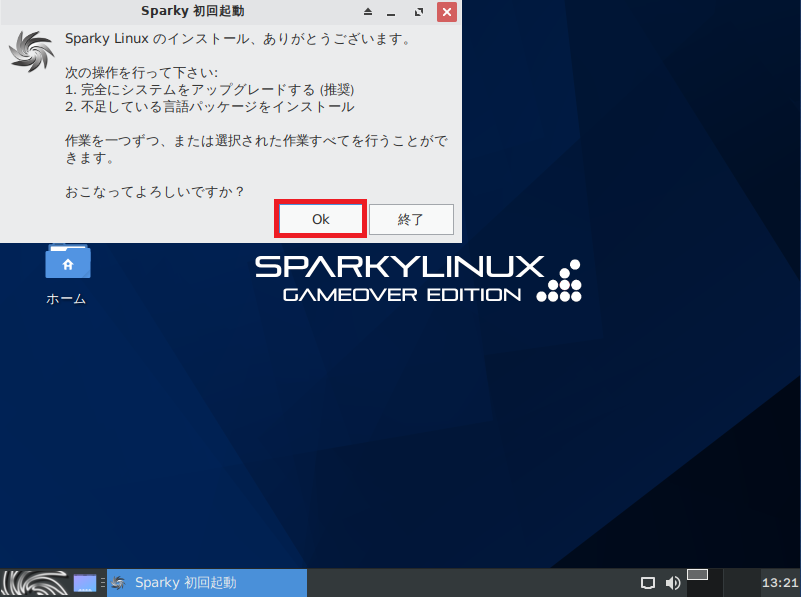Open the ホーム folder desktop icon
Screen dimensions: 801x597
coord(67,275)
